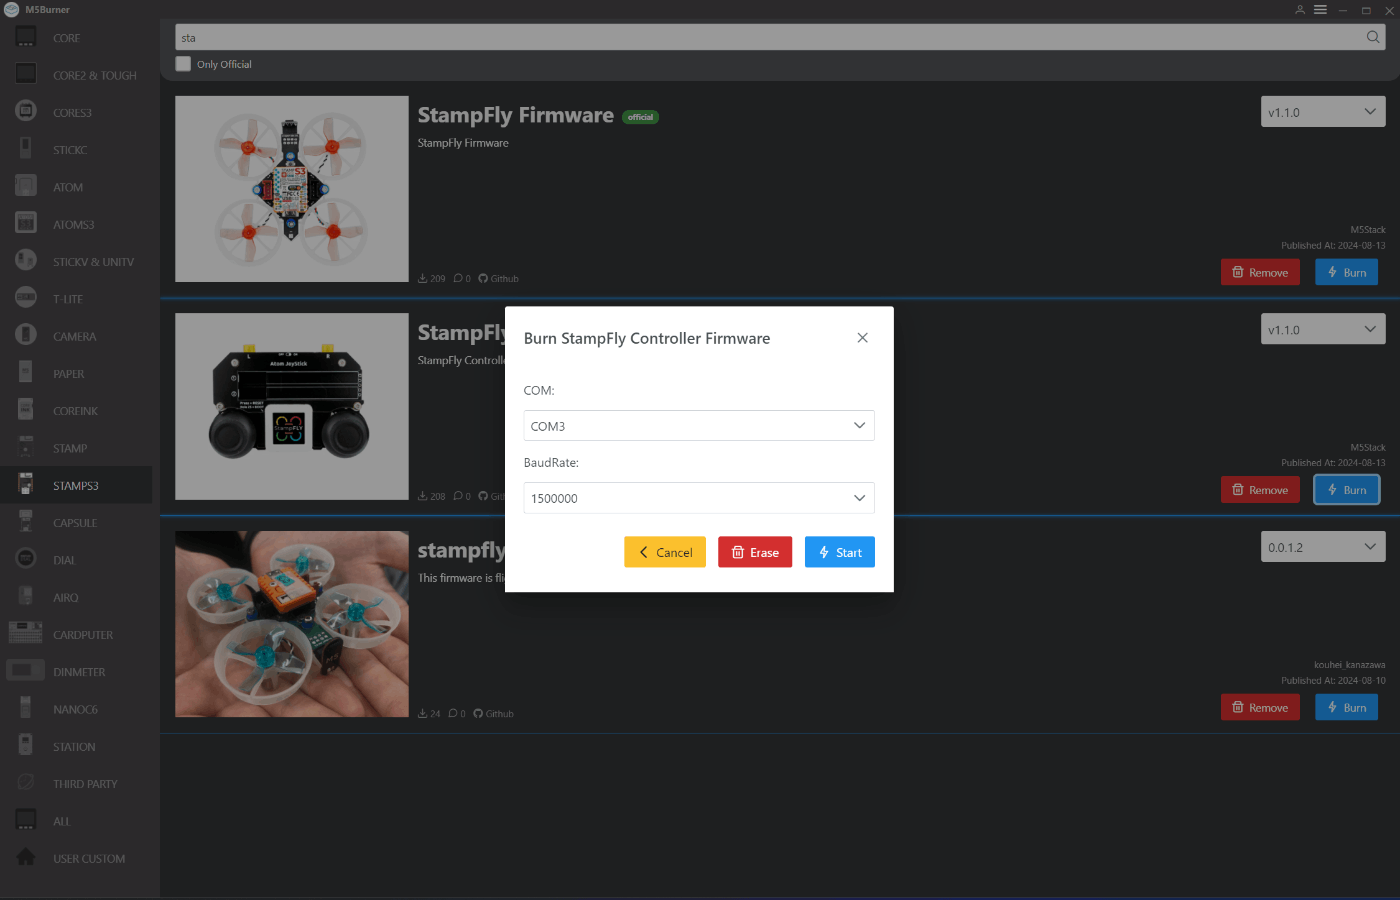Screen dimensions: 1400x900
Task: Select the STAMPS3 device icon
Action: [x=26, y=484]
